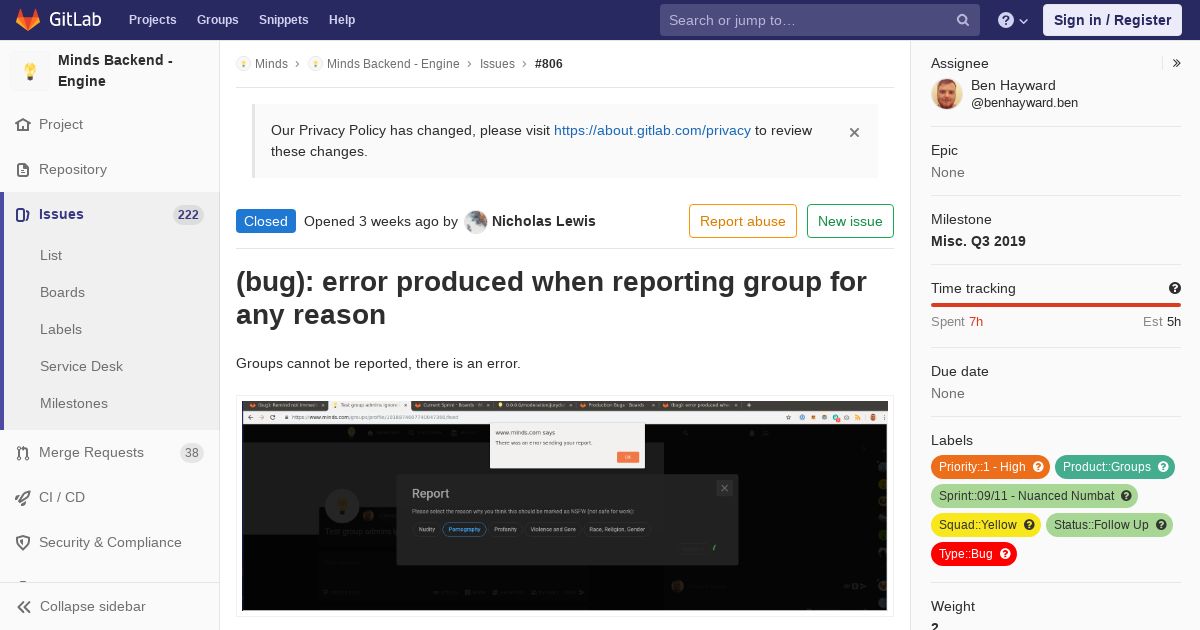Click the Report abuse button

[743, 221]
